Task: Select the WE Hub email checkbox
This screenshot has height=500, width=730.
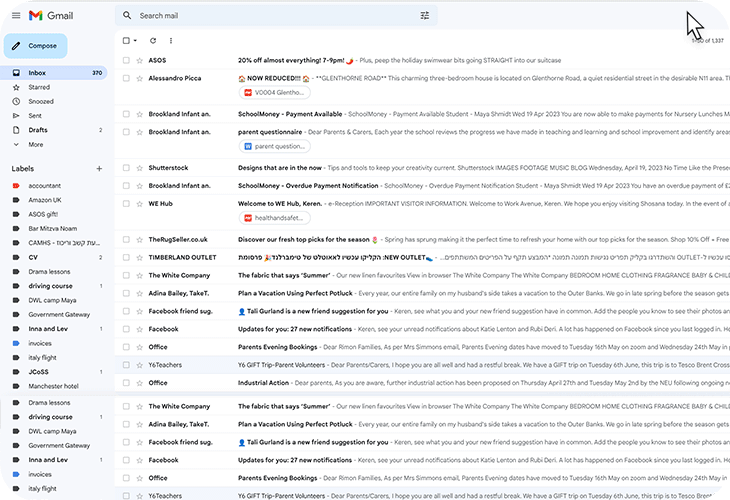Action: pos(126,204)
